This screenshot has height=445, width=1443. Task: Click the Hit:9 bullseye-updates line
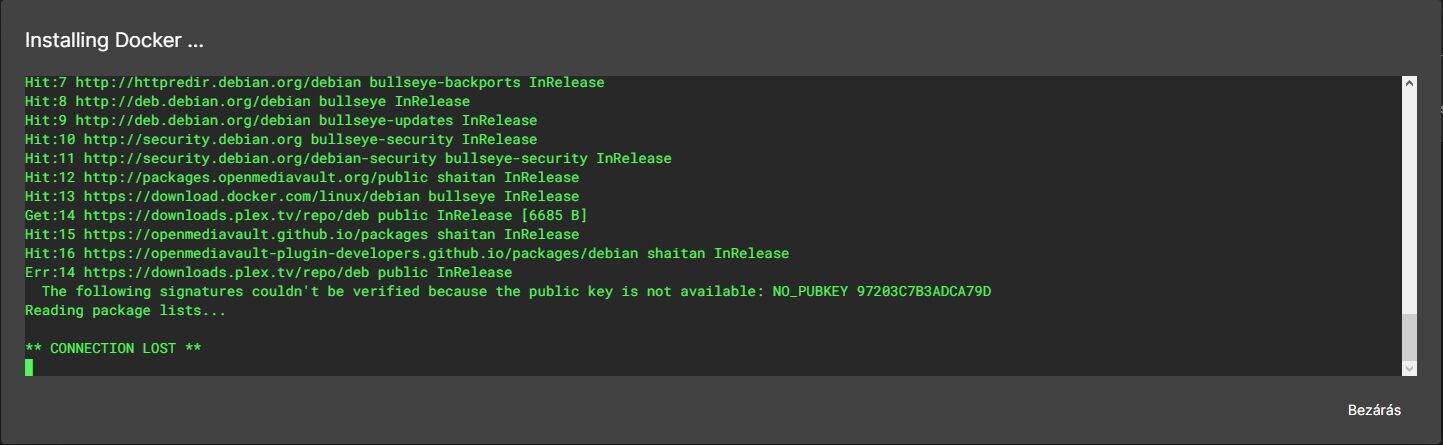click(267, 120)
